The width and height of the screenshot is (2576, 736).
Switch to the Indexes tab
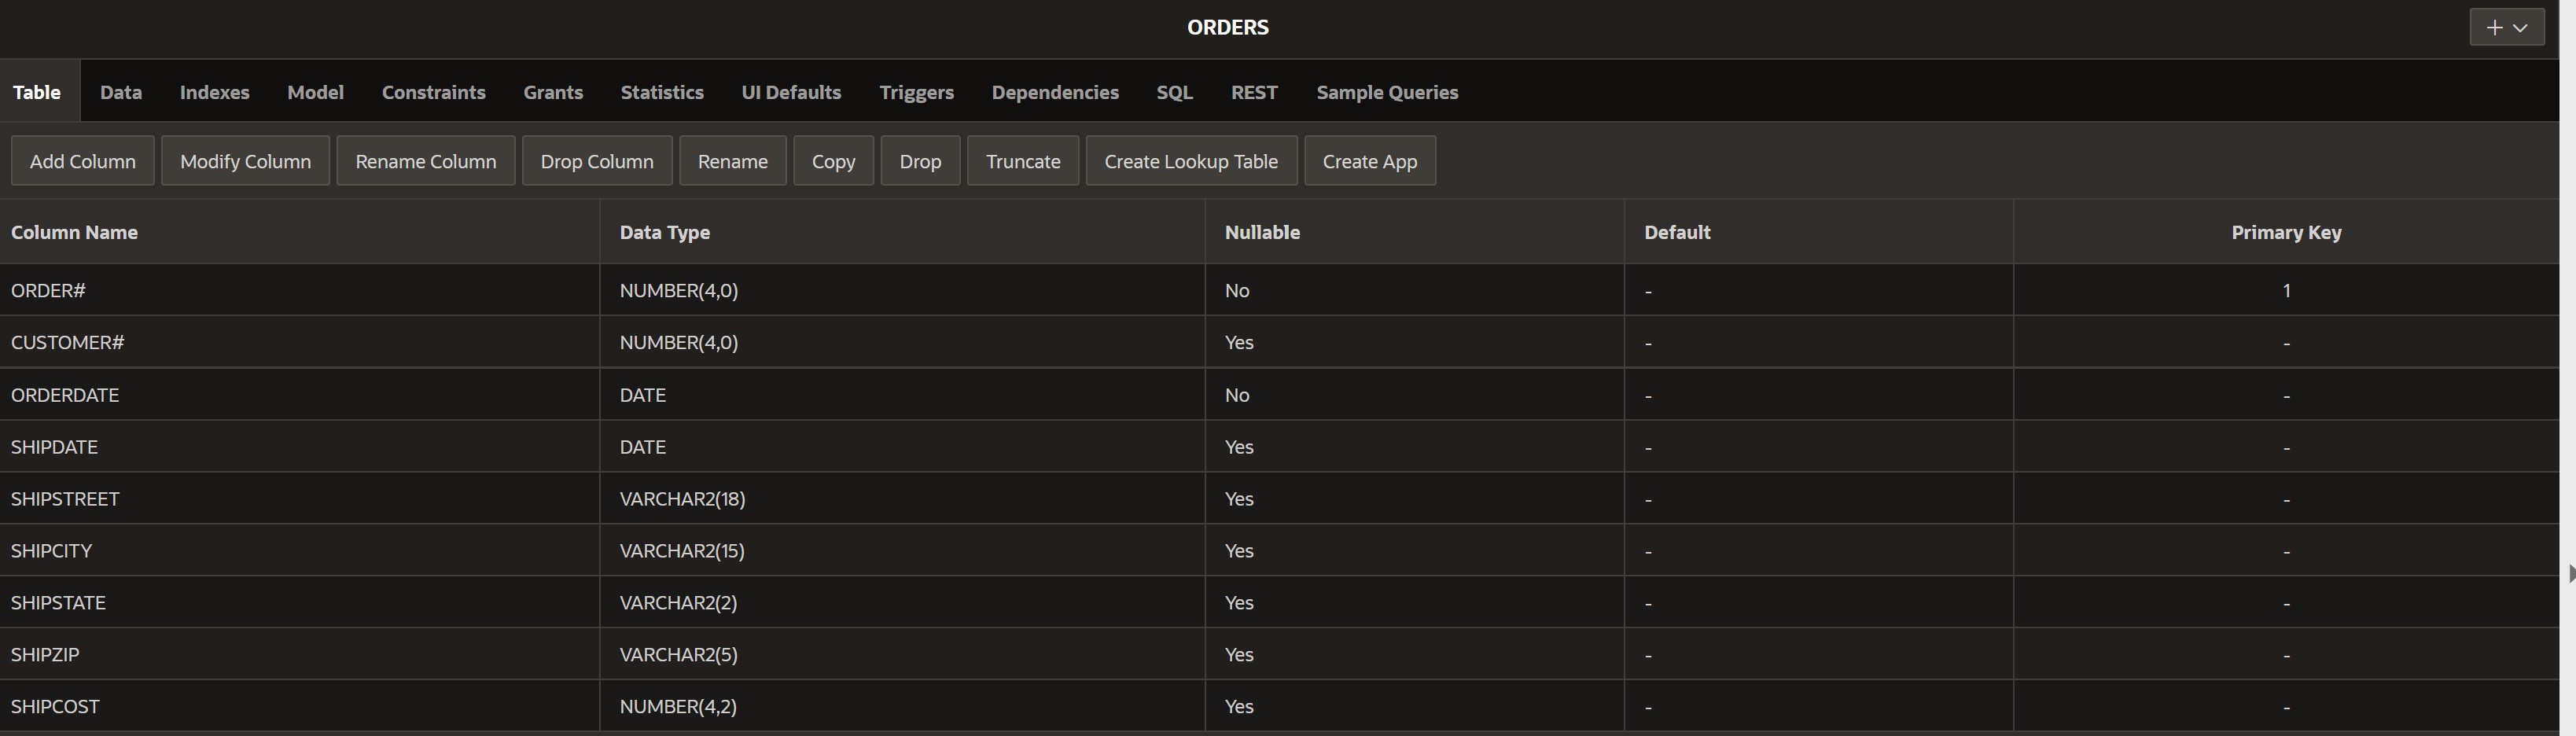coord(213,91)
